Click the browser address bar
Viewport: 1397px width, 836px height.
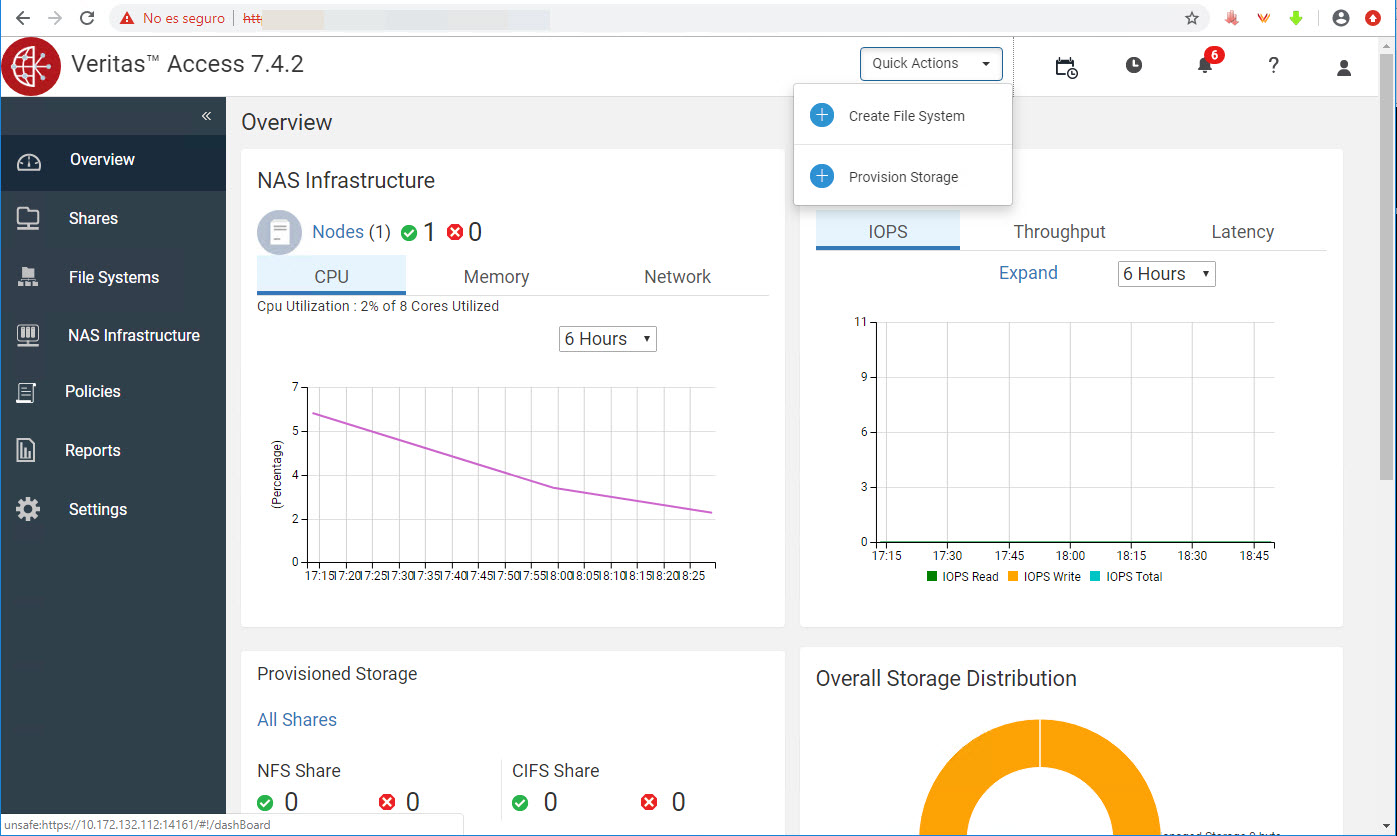point(700,18)
